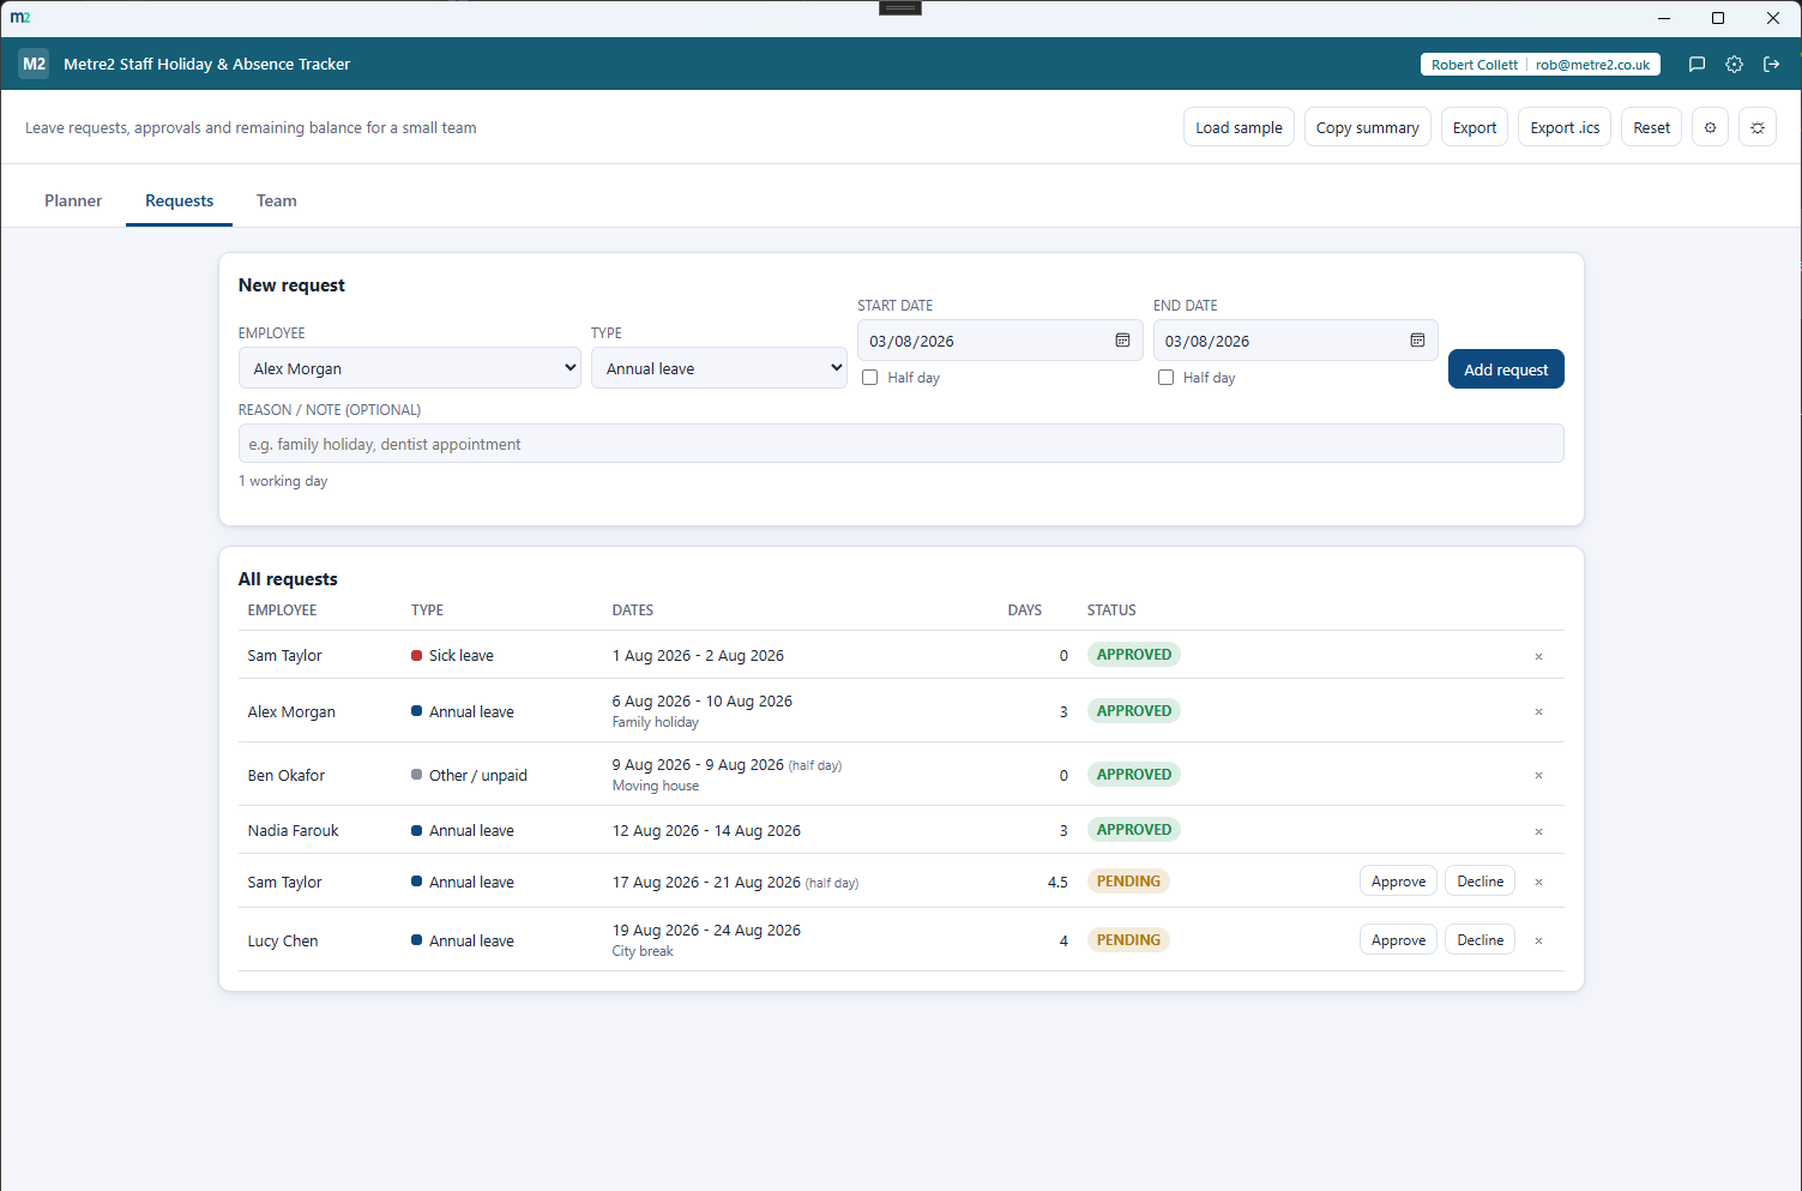Decline Lucy Chen's City break request
The image size is (1802, 1191).
tap(1480, 940)
